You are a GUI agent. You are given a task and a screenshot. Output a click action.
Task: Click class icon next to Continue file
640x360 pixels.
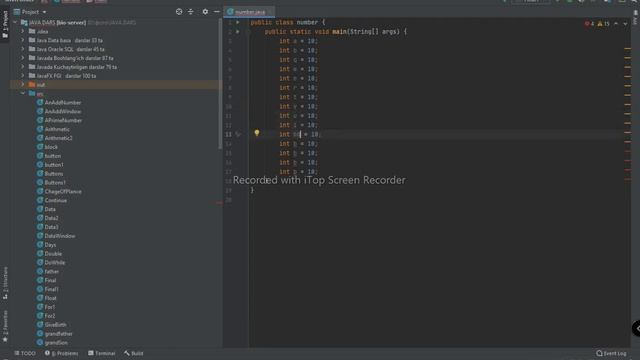40,200
